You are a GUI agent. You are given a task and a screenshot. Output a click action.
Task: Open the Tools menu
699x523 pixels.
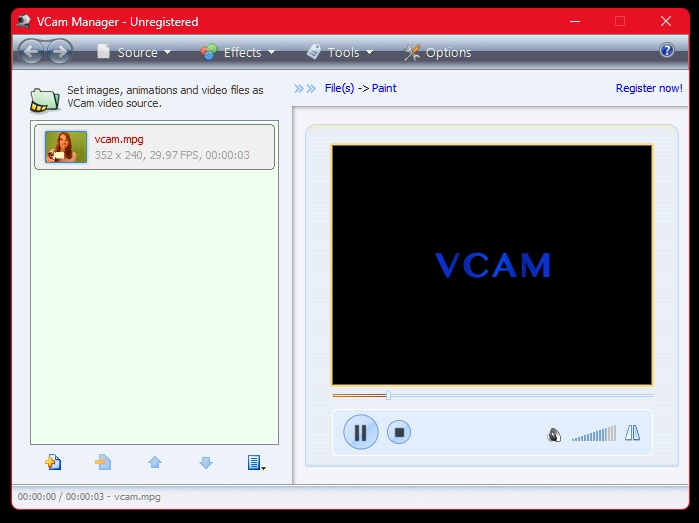(x=340, y=52)
